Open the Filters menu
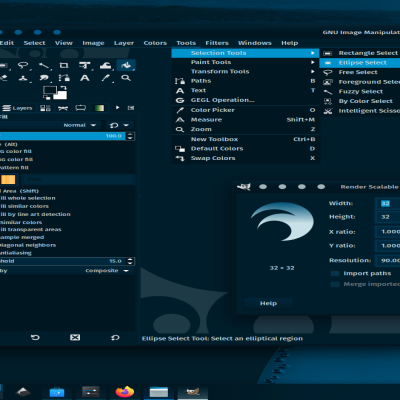Screen dimensions: 400x400 point(217,43)
